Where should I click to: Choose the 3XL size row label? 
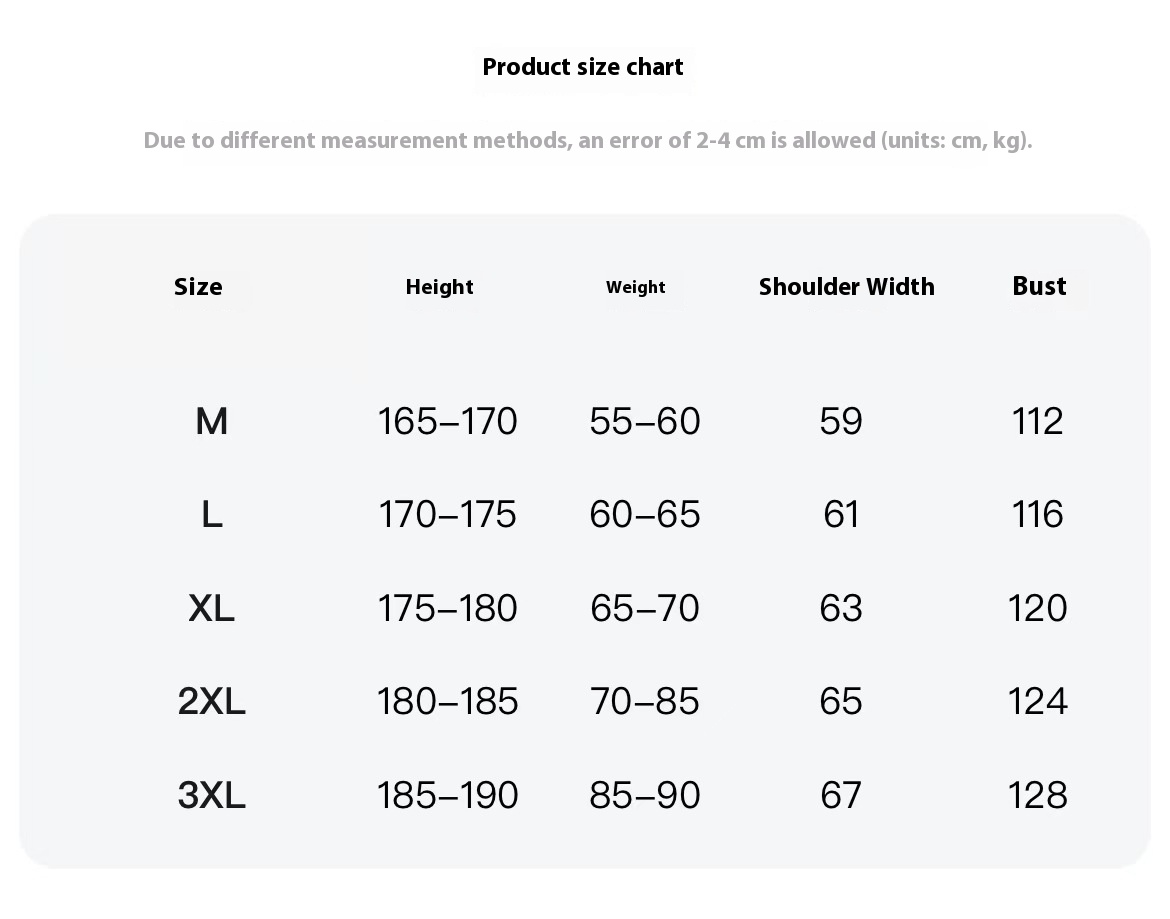pos(211,795)
